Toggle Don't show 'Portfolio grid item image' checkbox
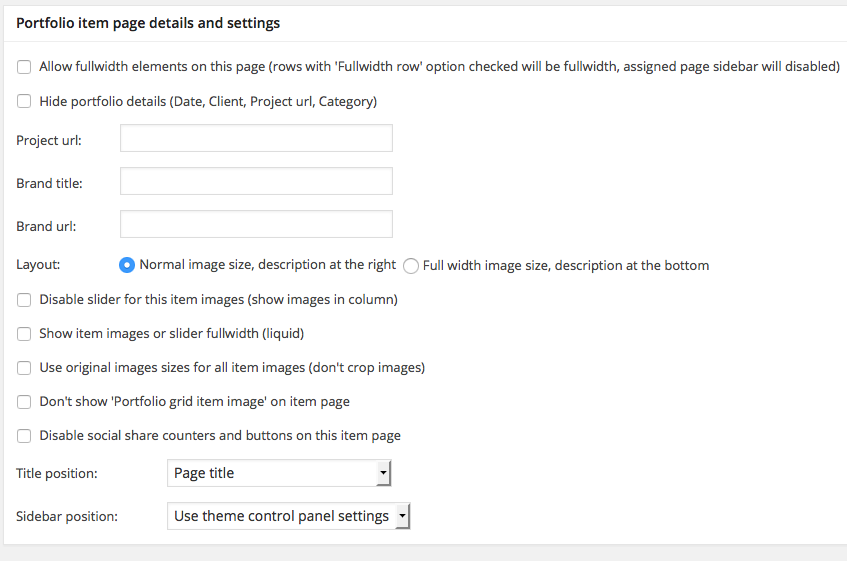Viewport: 847px width, 561px height. click(24, 402)
